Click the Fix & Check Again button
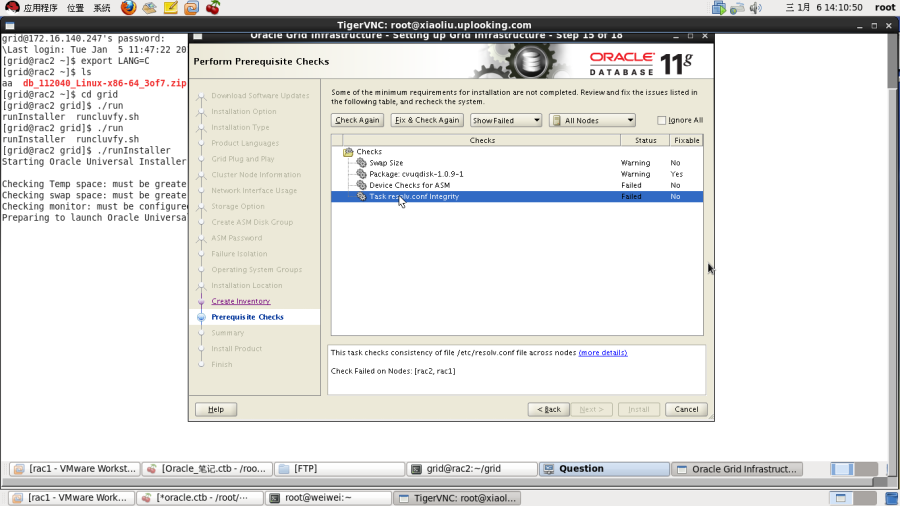Screen dimensions: 900x506 point(427,120)
